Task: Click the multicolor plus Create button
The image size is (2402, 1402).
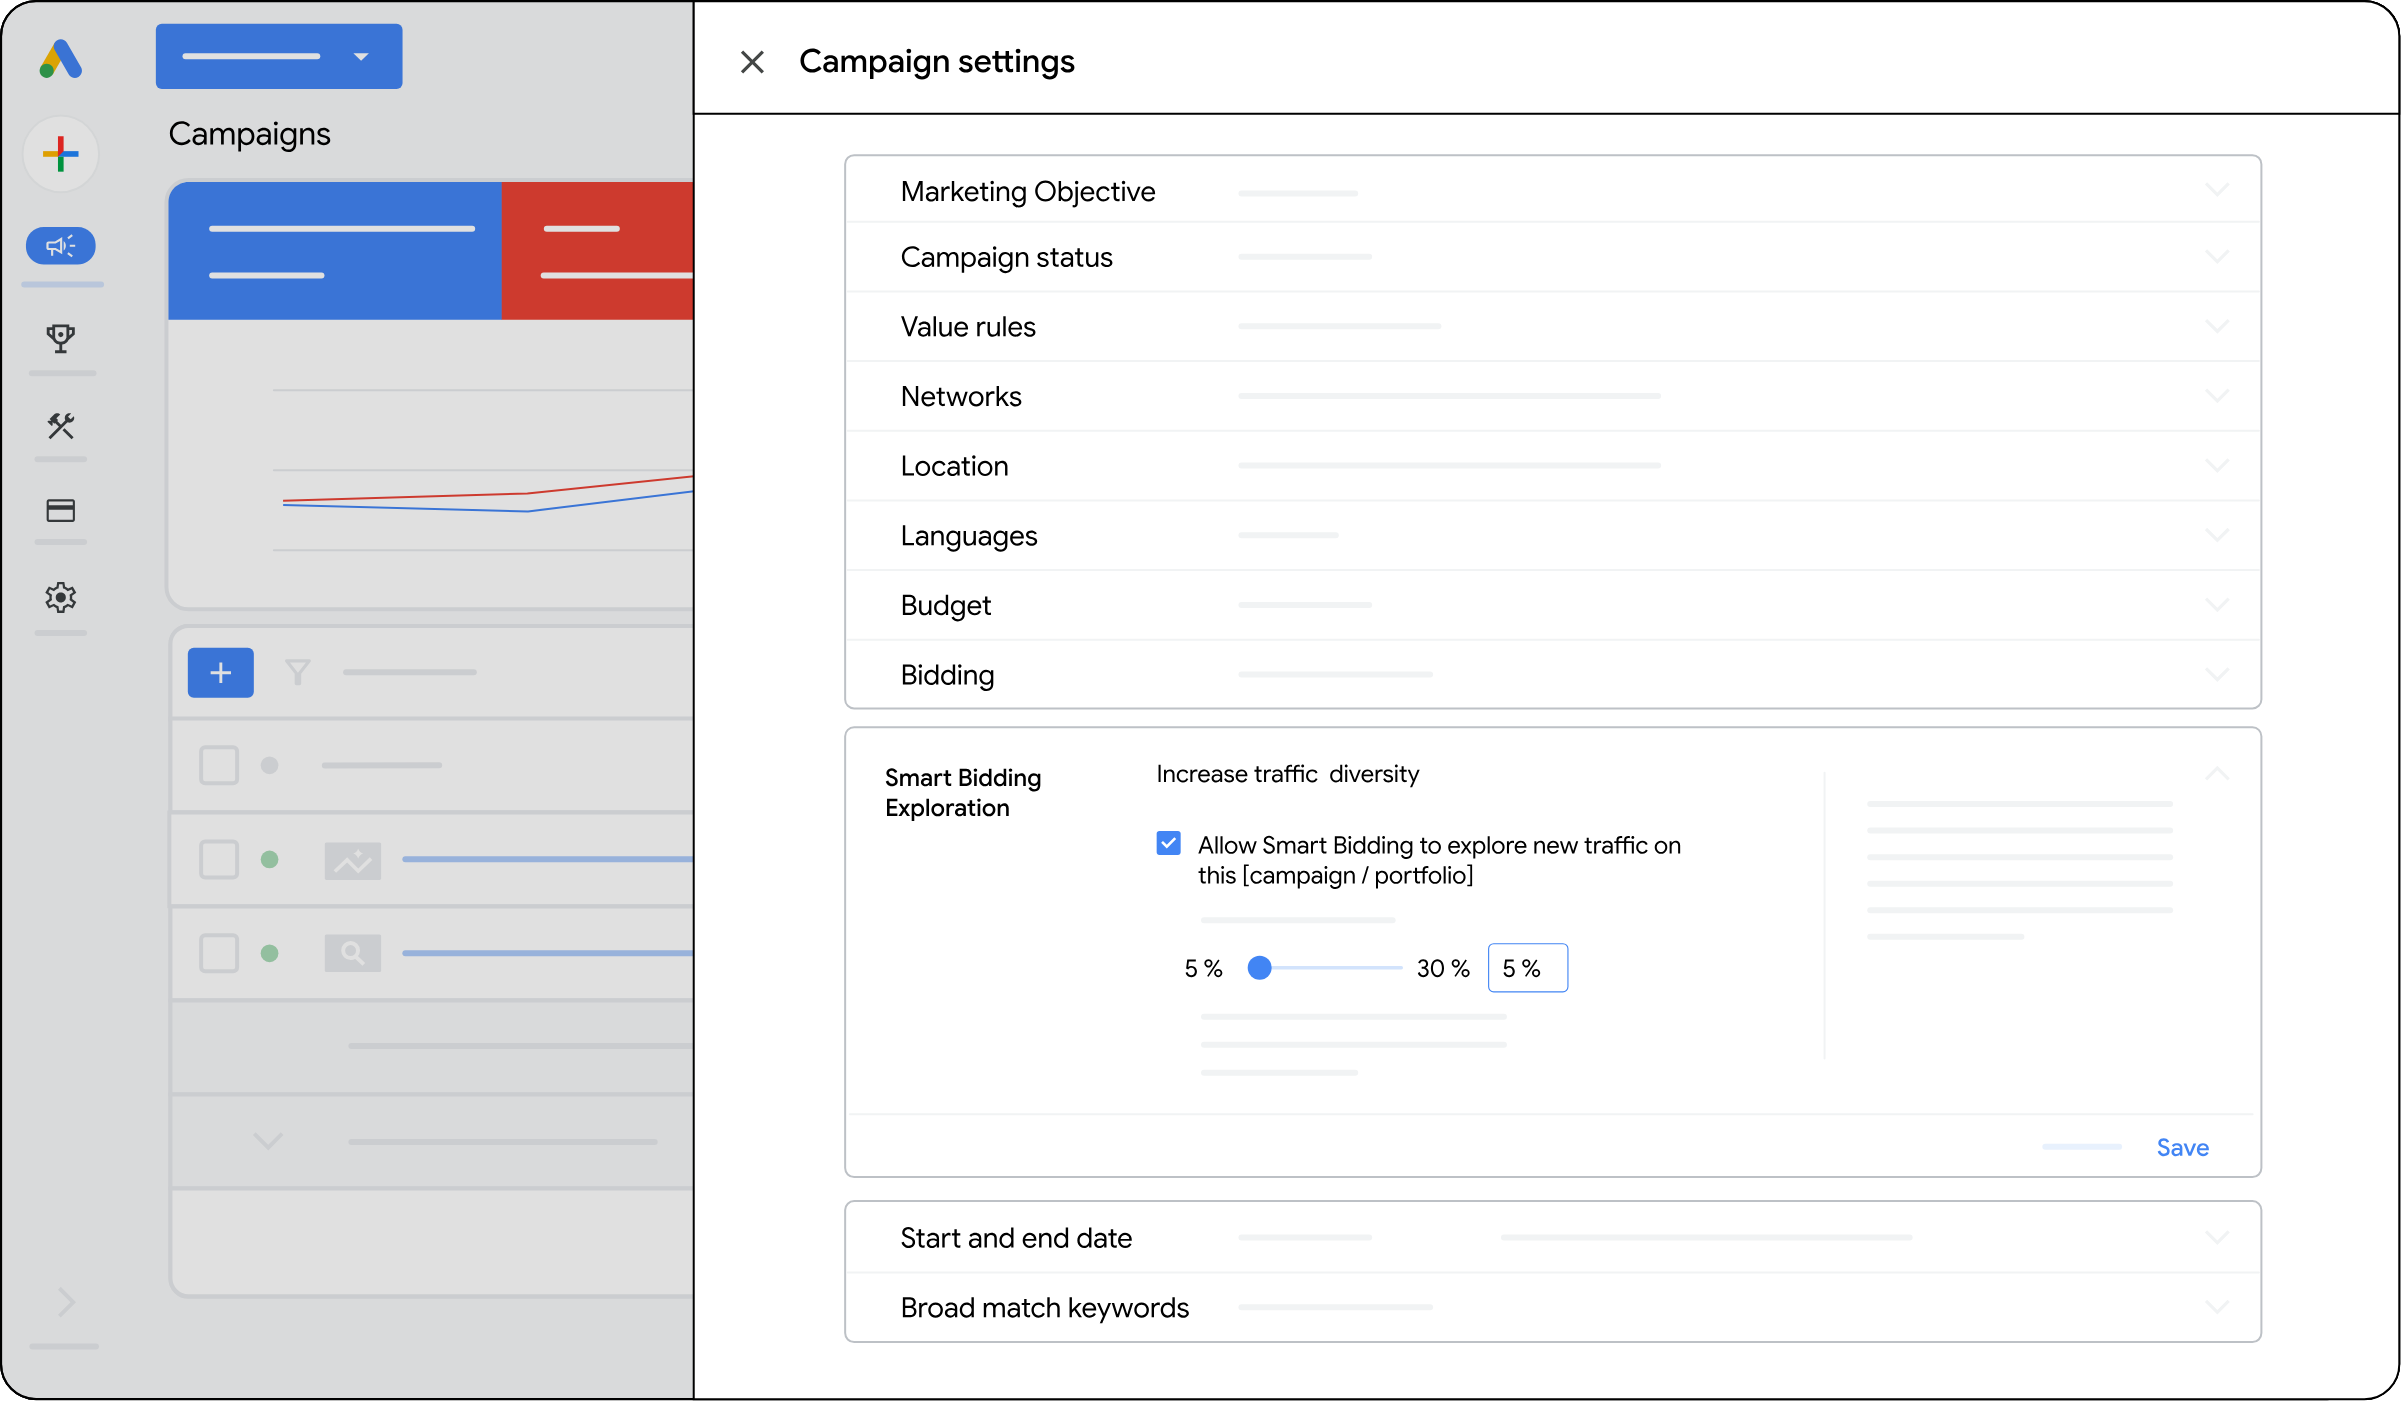Action: pos(61,154)
